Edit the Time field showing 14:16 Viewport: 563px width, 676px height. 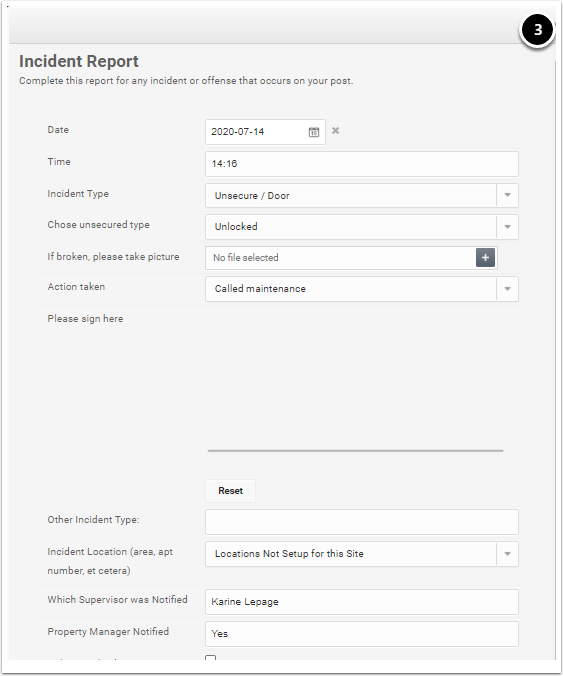click(x=362, y=164)
